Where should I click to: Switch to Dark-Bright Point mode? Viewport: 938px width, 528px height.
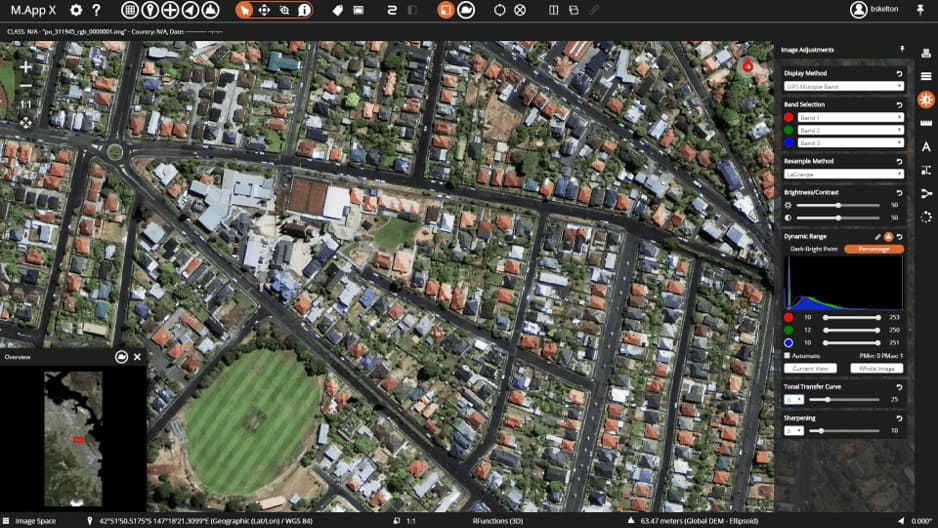click(813, 249)
